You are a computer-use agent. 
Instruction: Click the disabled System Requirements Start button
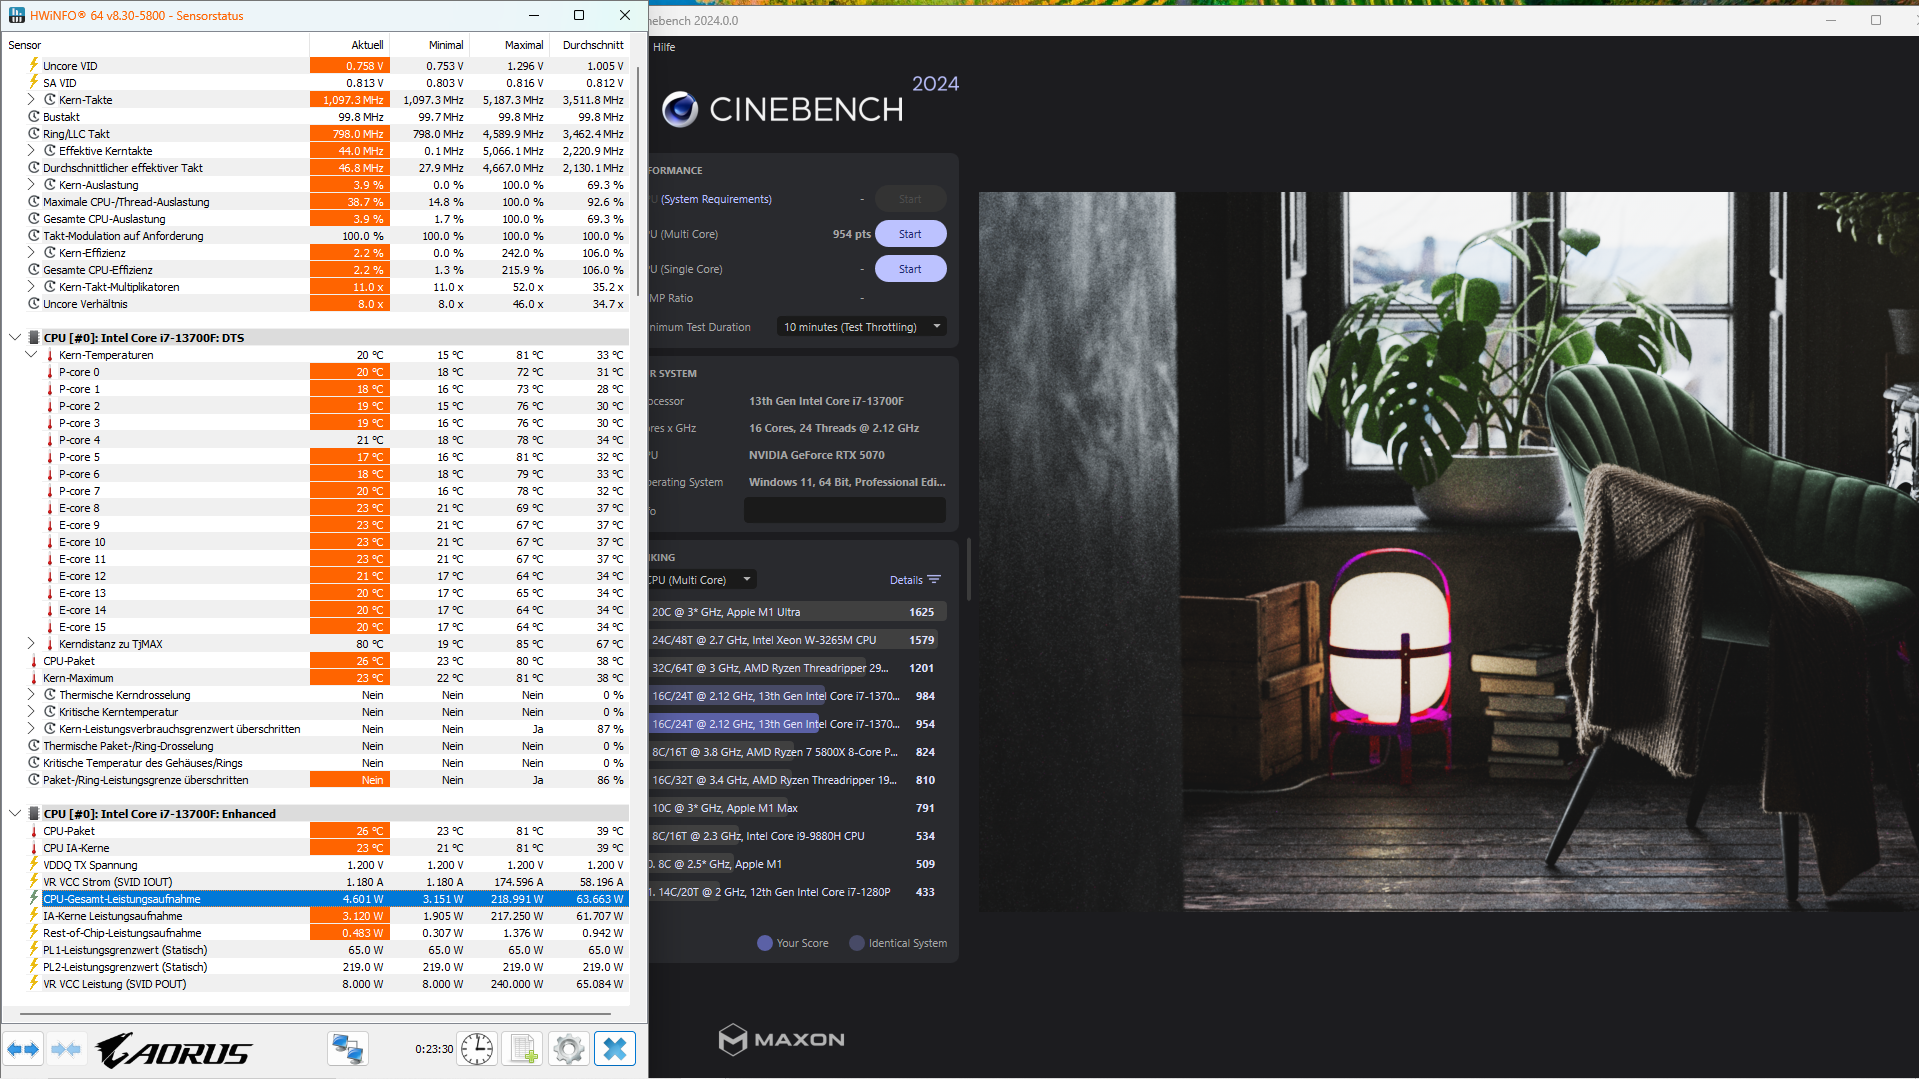pos(910,199)
